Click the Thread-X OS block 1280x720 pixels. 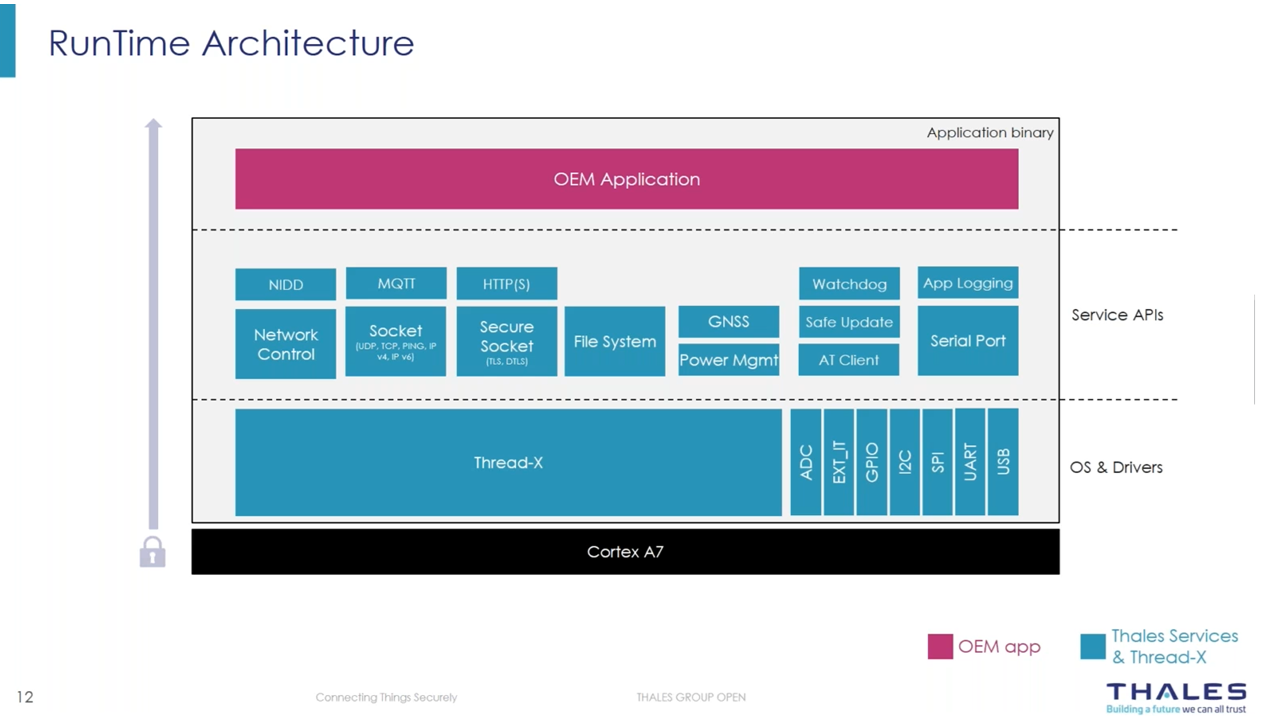(x=509, y=462)
